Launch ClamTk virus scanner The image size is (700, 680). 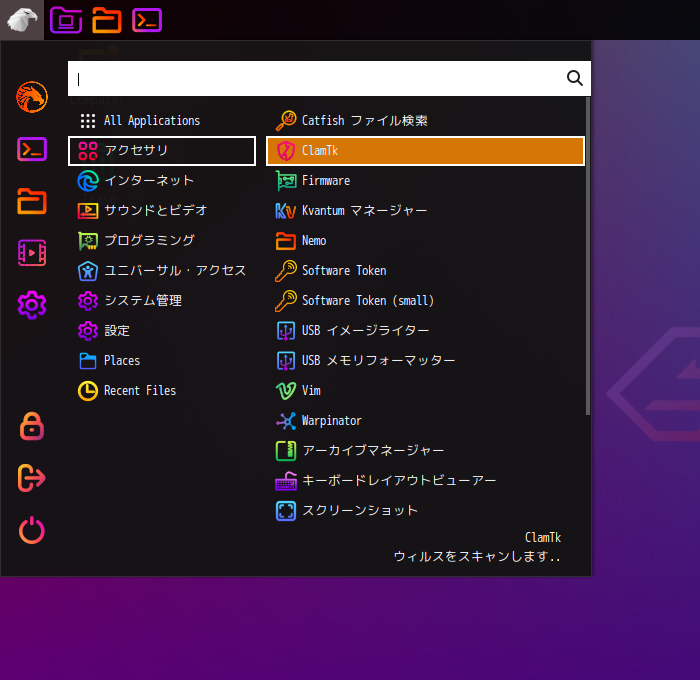click(x=425, y=151)
